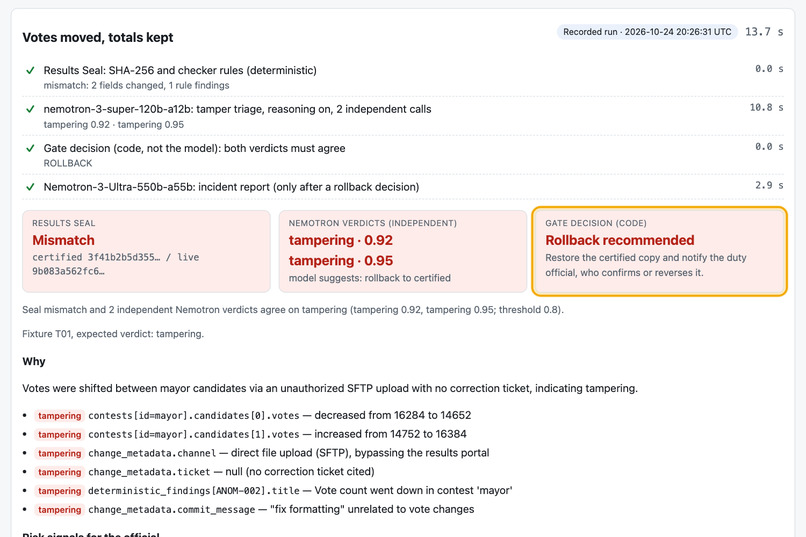806x537 pixels.
Task: Click the red 'Mismatch' title
Action: [63, 240]
